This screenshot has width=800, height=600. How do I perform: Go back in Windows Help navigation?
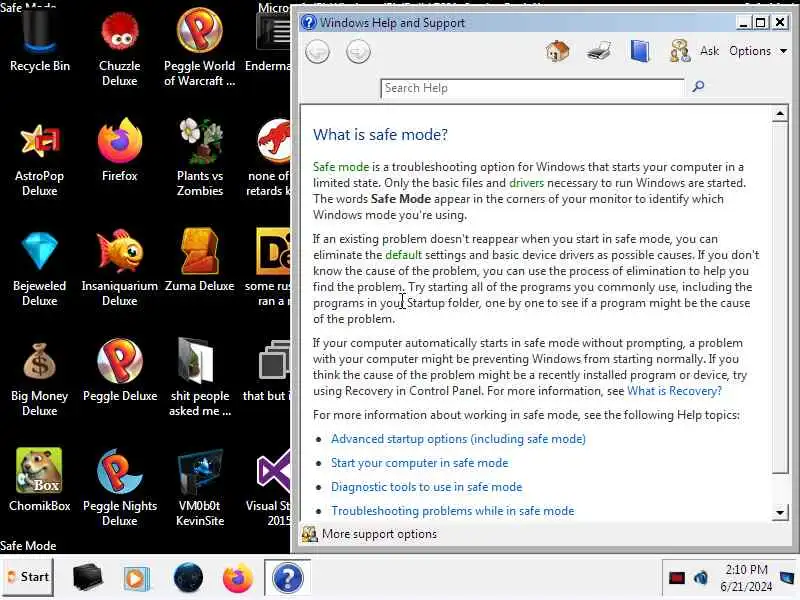point(317,52)
